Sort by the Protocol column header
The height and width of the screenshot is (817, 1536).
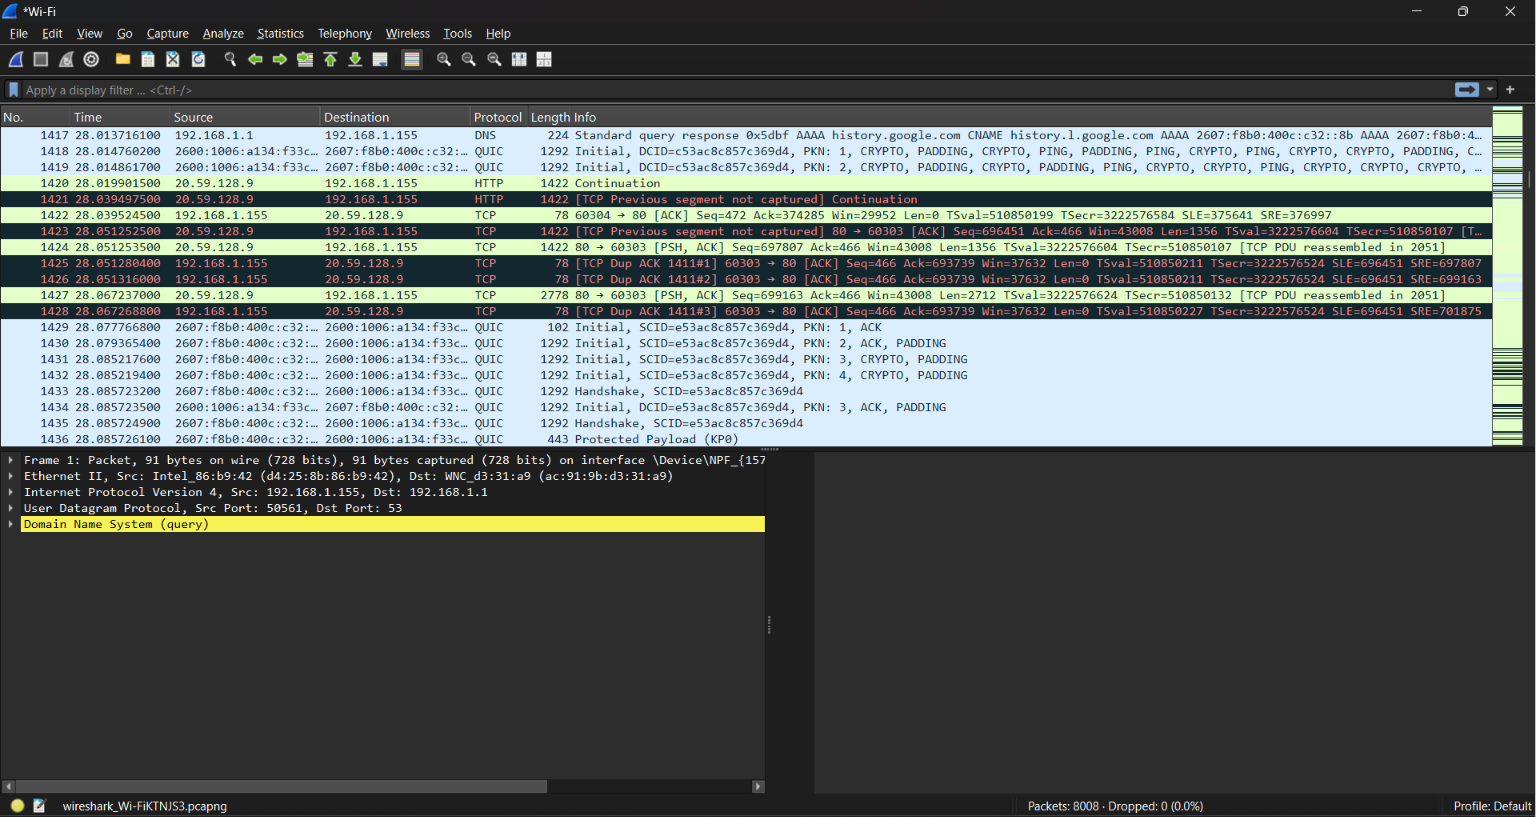(x=498, y=117)
